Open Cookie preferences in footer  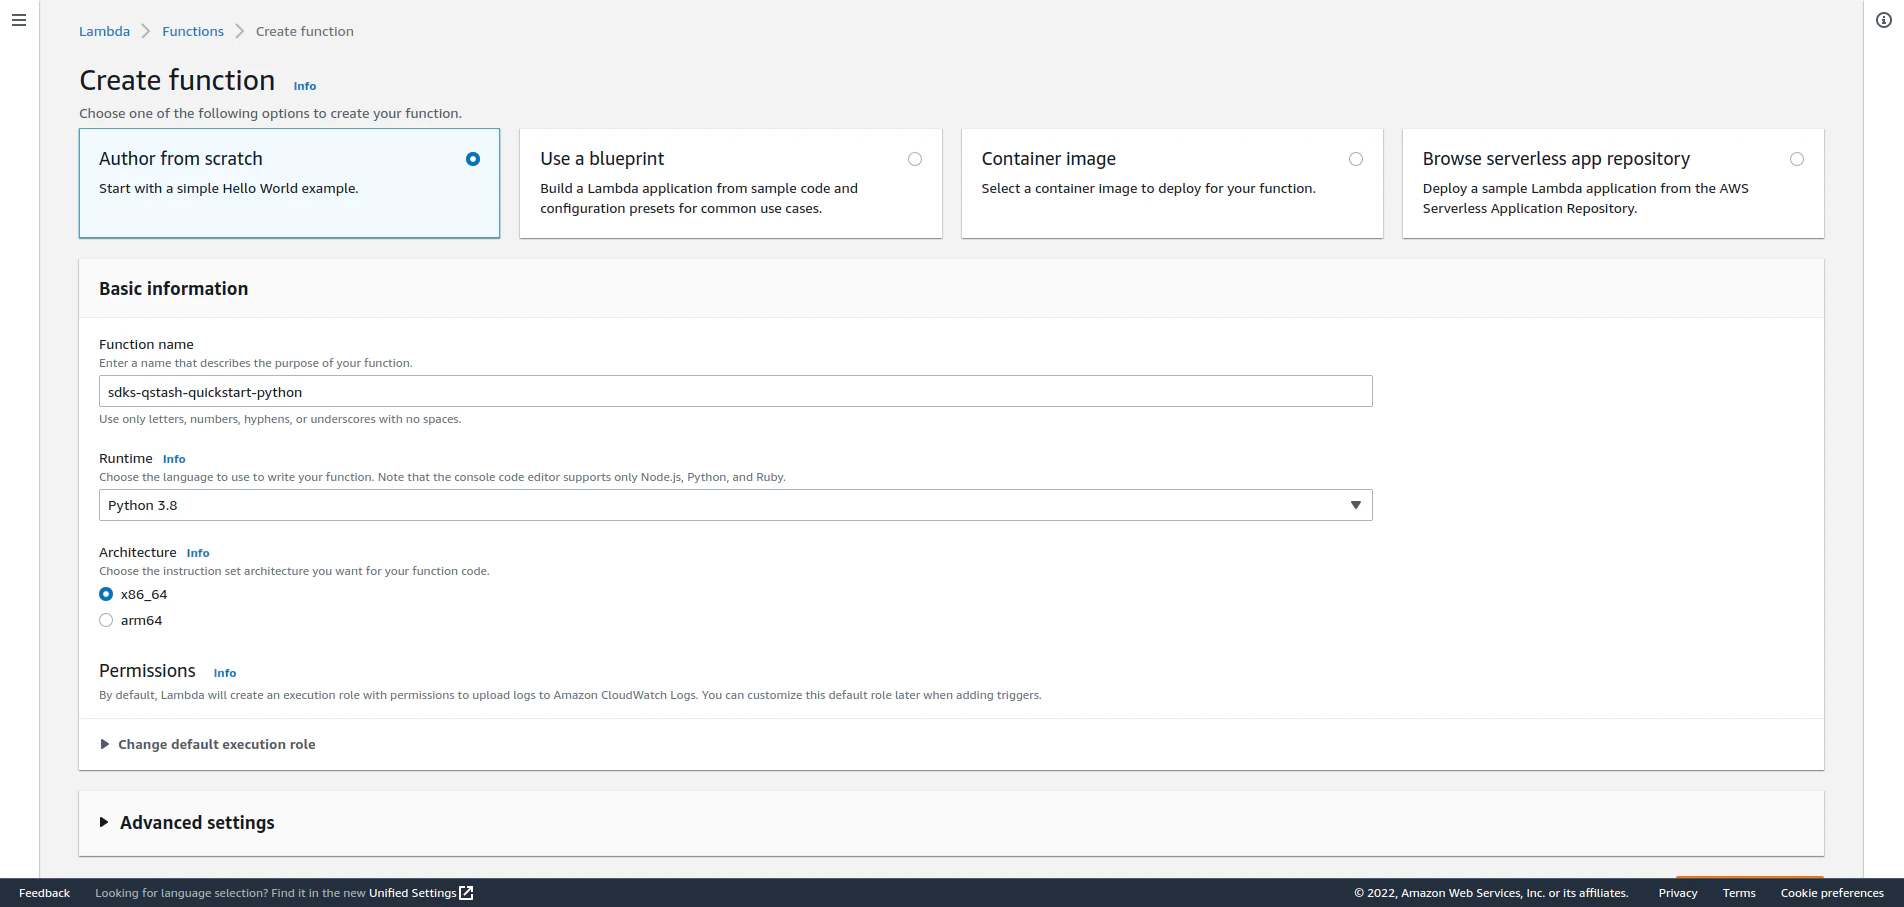[x=1832, y=893]
